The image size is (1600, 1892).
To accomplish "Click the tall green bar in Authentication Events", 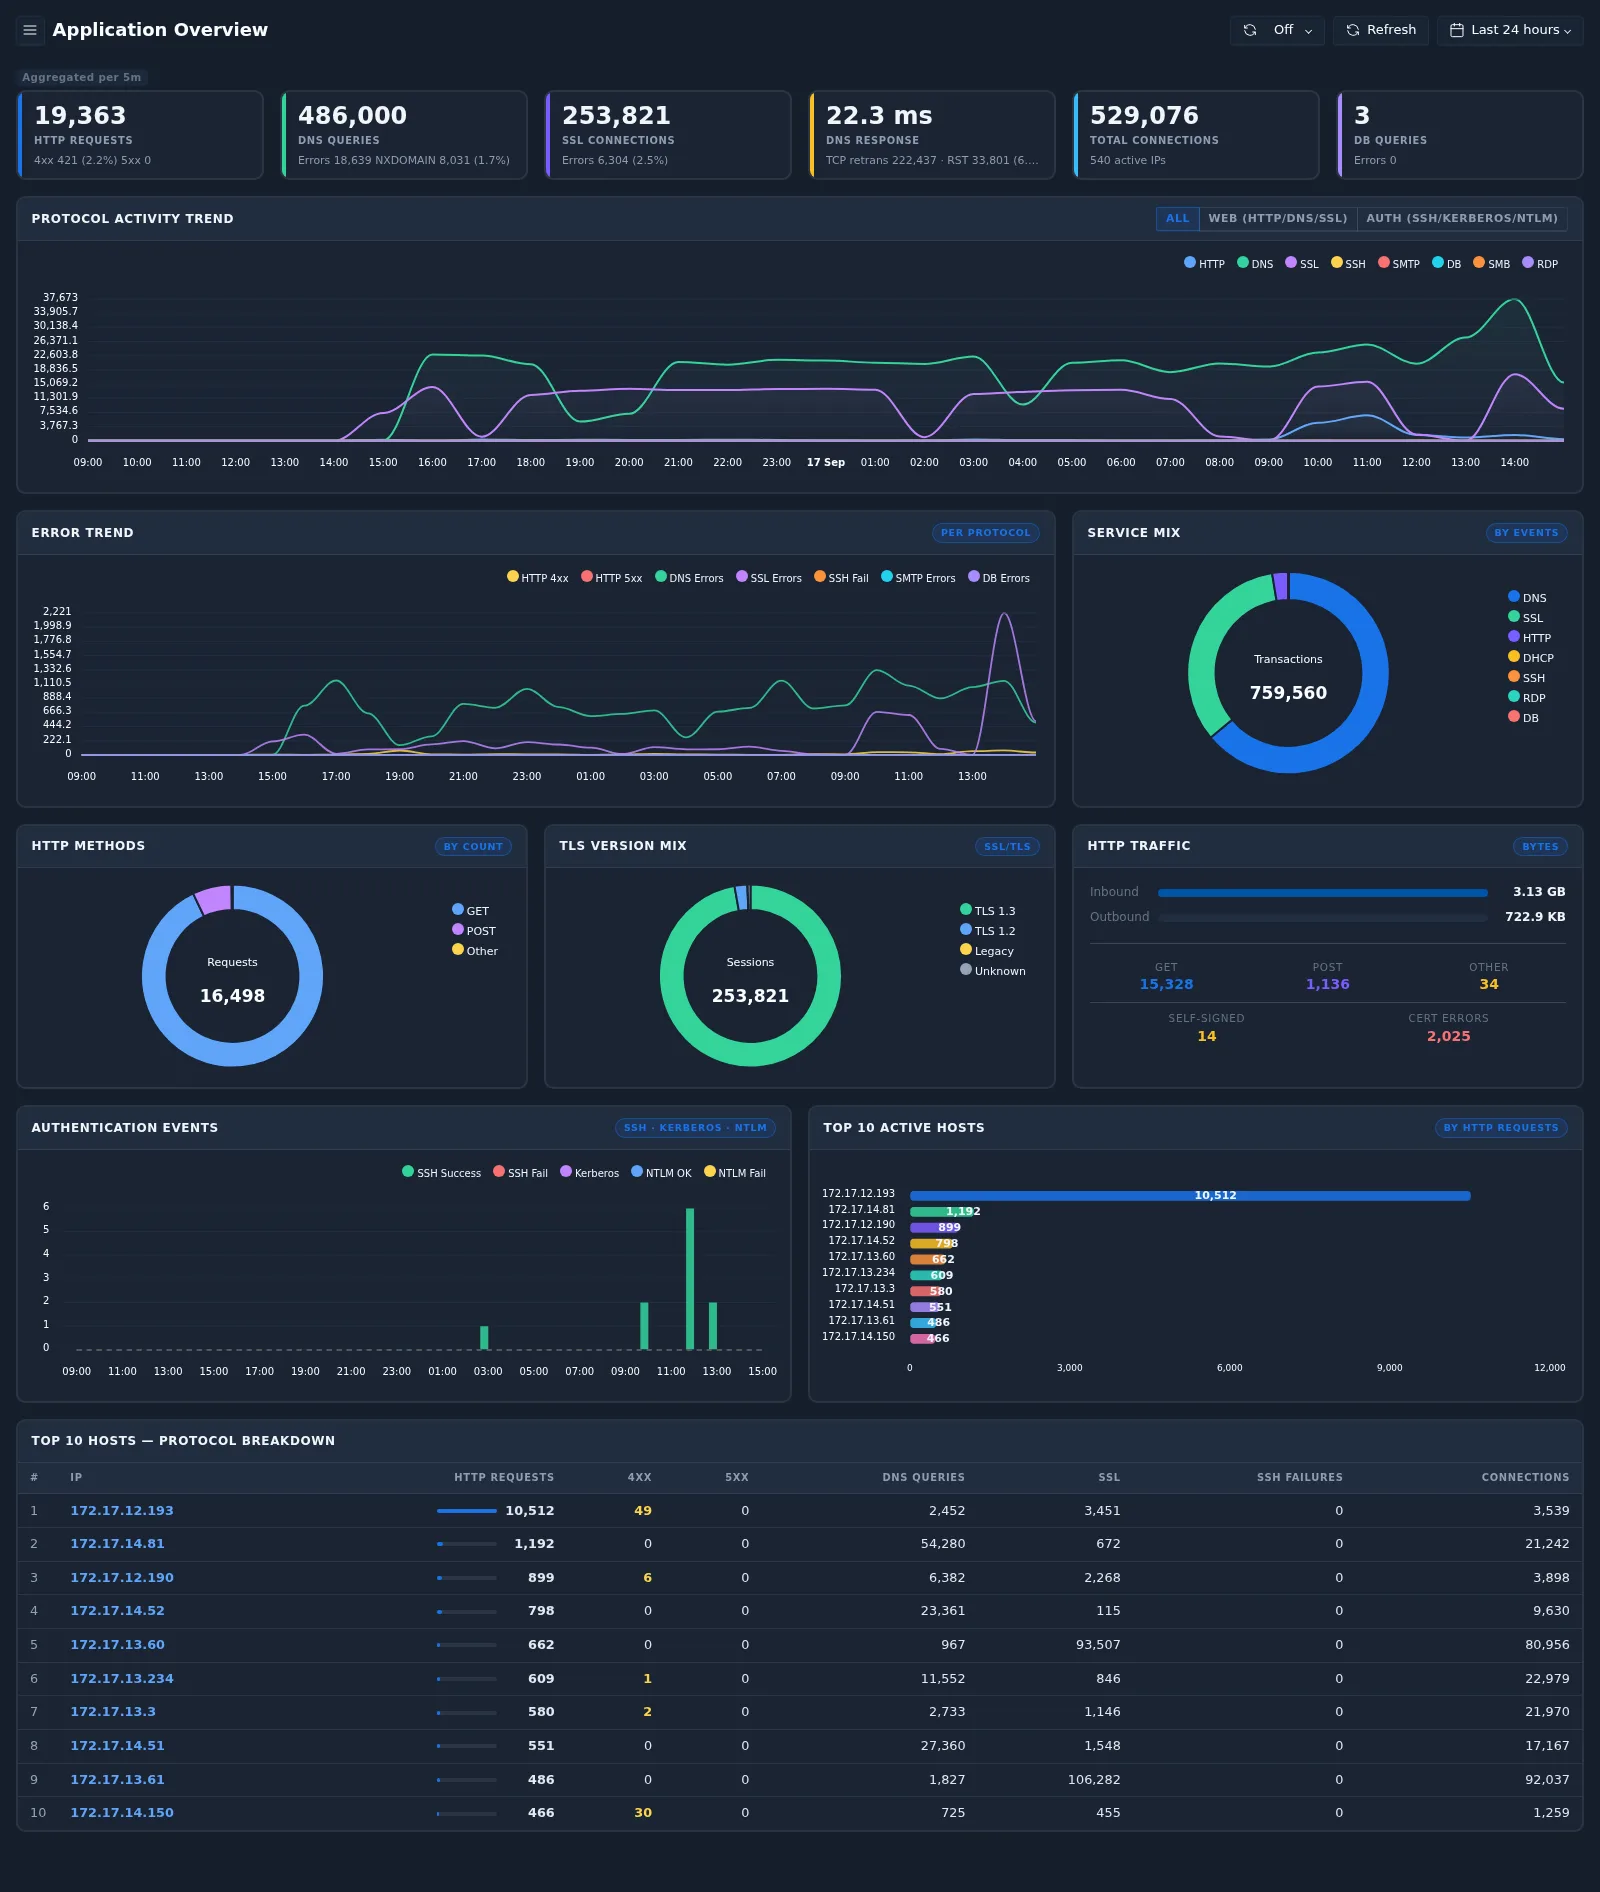I will pyautogui.click(x=690, y=1279).
